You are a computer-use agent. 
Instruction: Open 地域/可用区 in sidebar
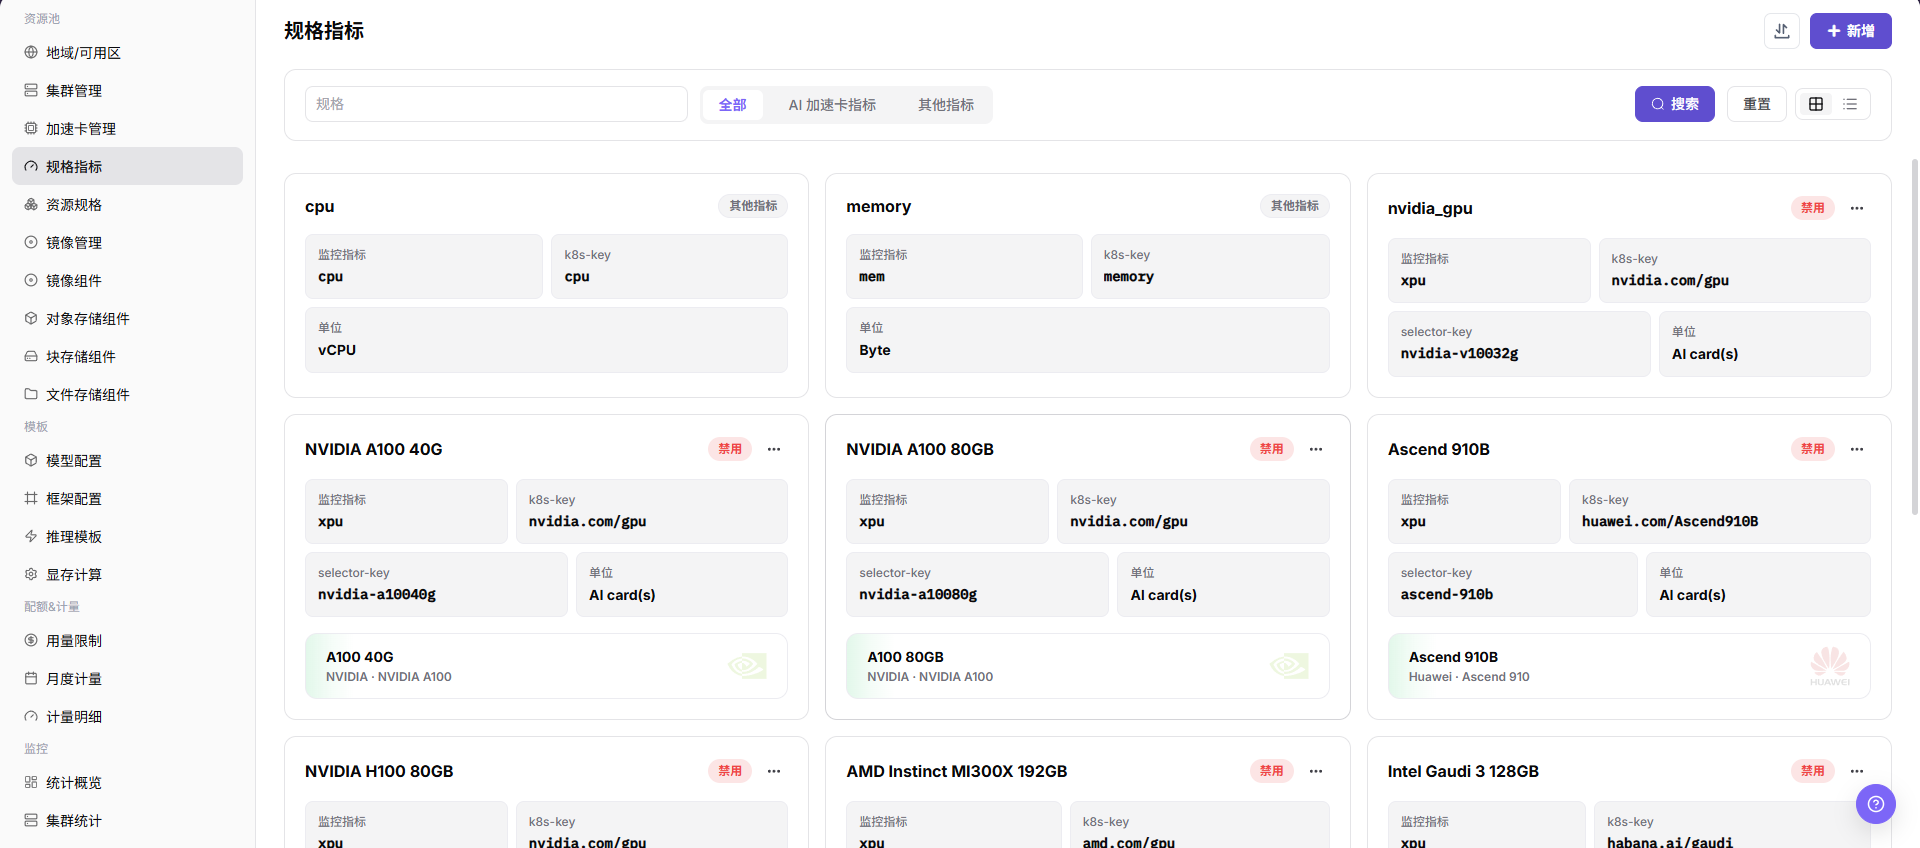click(x=127, y=53)
